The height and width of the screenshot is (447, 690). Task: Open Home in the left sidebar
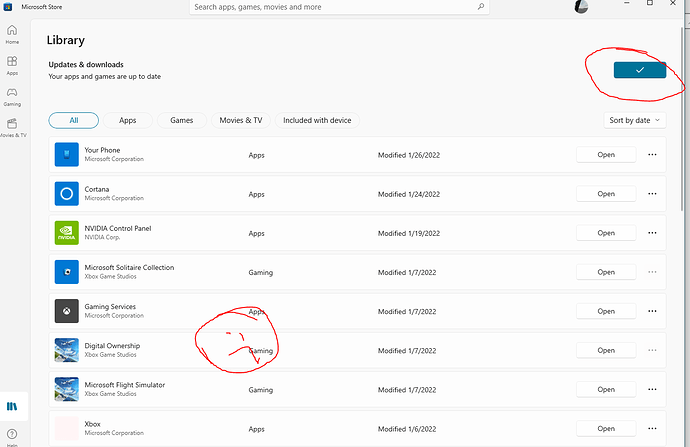[x=12, y=33]
